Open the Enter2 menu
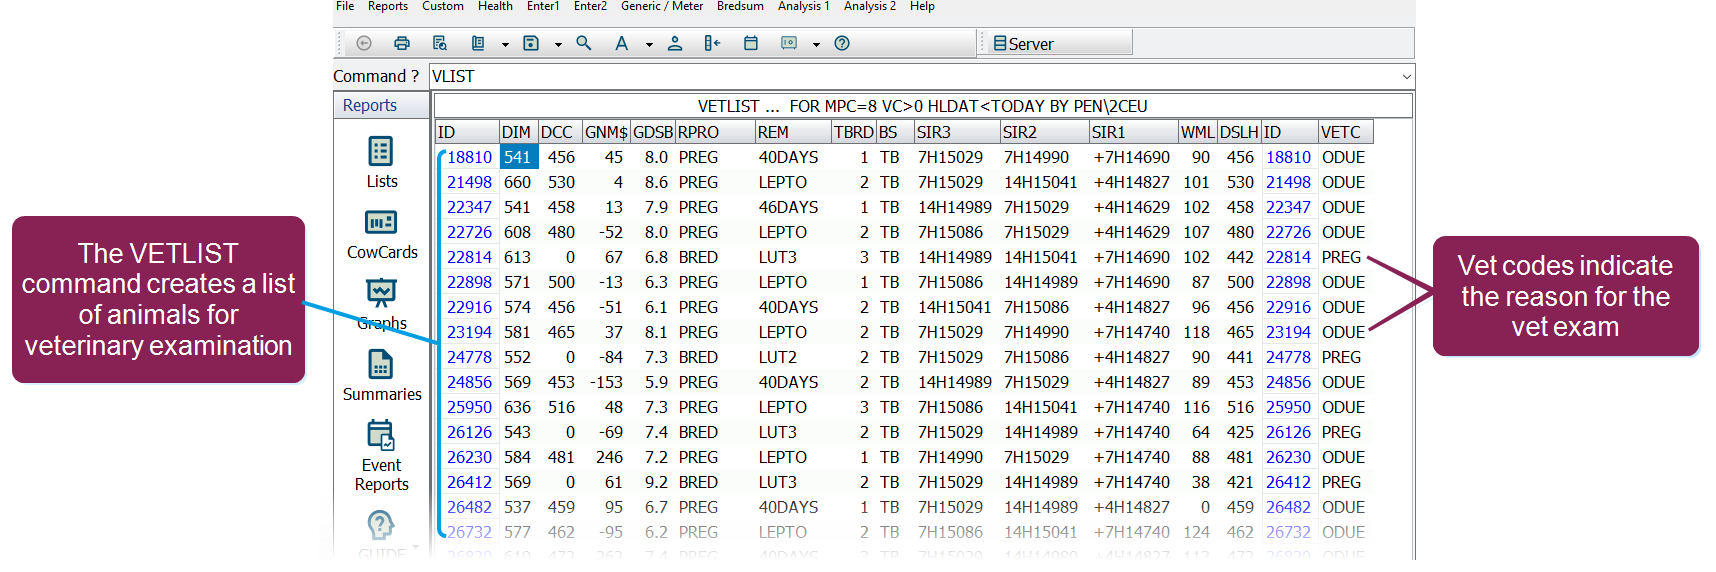This screenshot has height=572, width=1716. [x=590, y=6]
